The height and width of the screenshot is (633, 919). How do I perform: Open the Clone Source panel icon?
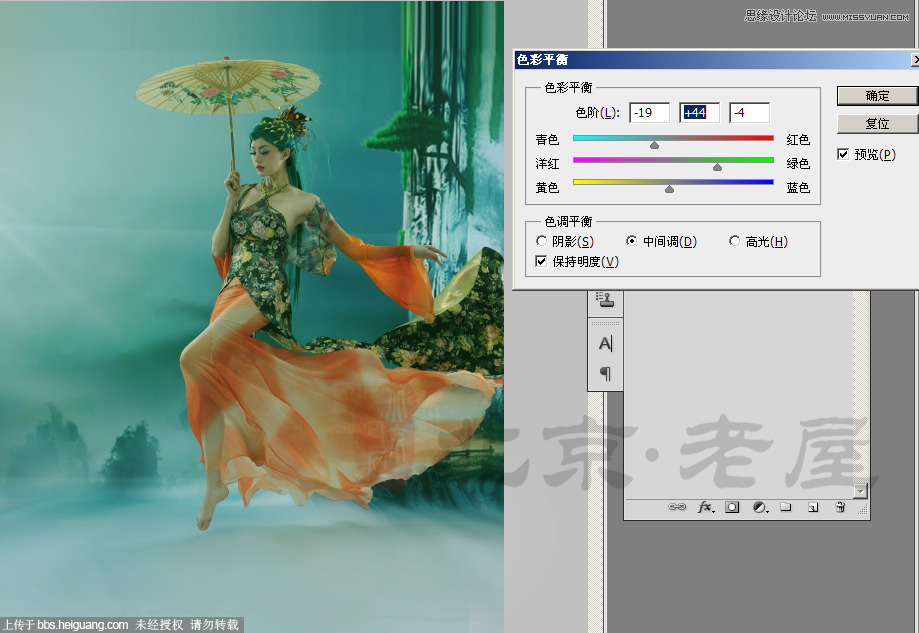[x=605, y=300]
